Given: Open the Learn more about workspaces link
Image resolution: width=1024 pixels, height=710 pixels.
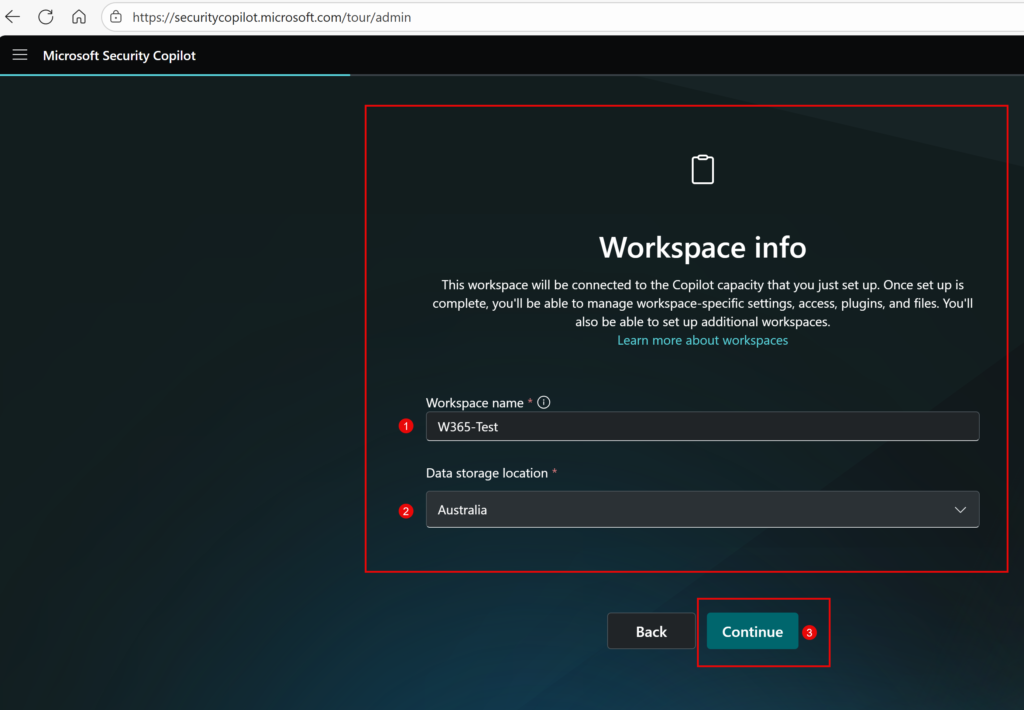Looking at the screenshot, I should [702, 340].
